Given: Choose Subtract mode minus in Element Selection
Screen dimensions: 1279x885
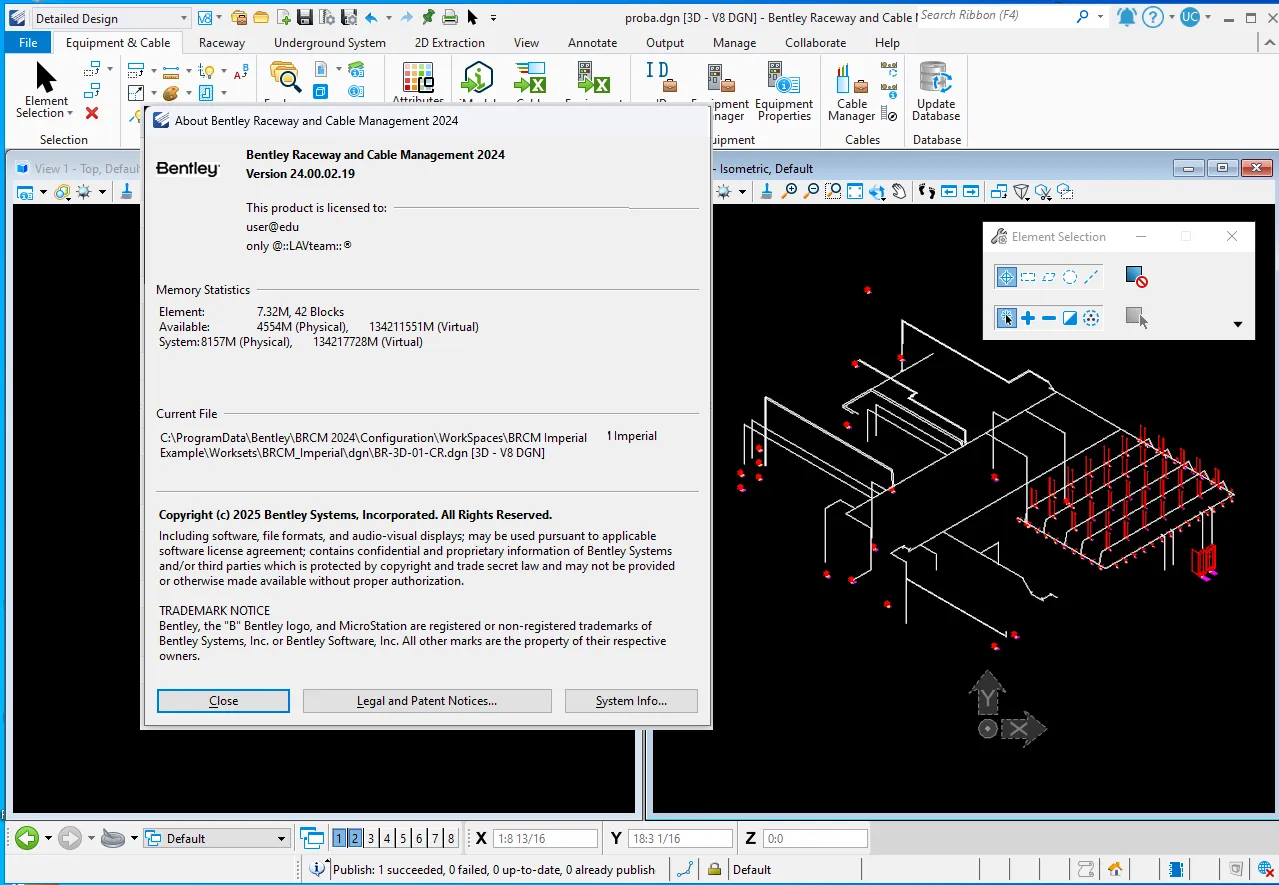Looking at the screenshot, I should [1049, 318].
